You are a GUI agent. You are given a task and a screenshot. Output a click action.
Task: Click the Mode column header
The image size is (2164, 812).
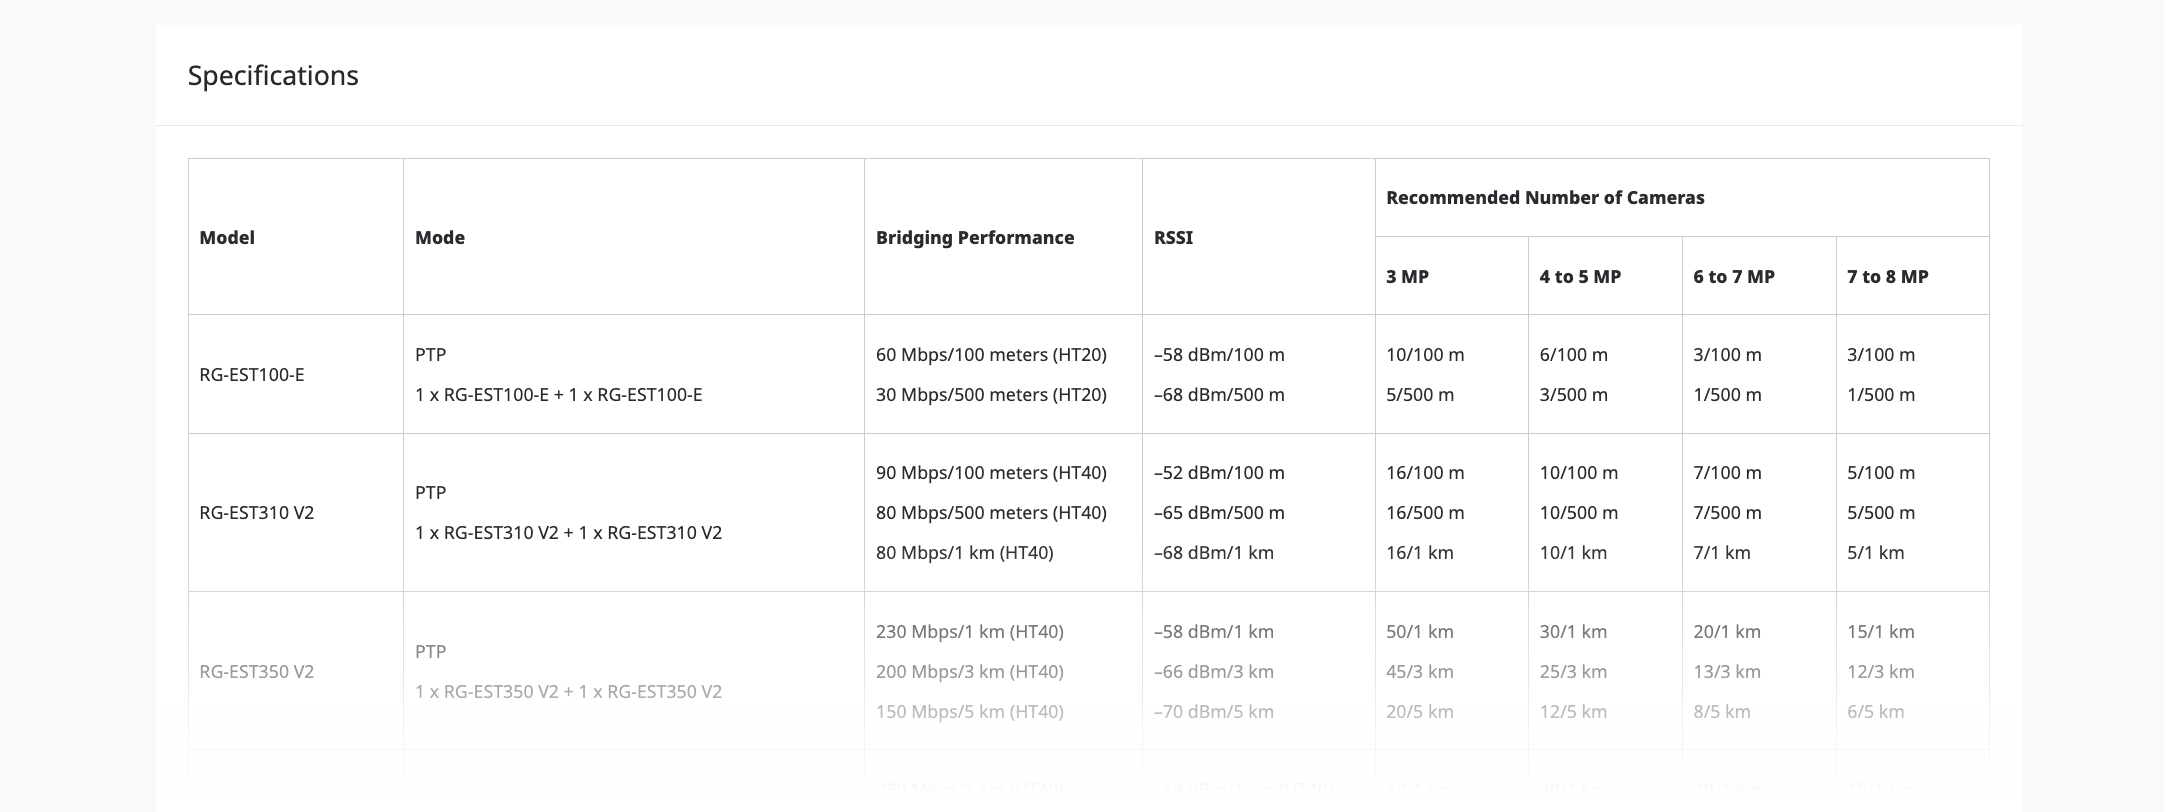point(440,237)
